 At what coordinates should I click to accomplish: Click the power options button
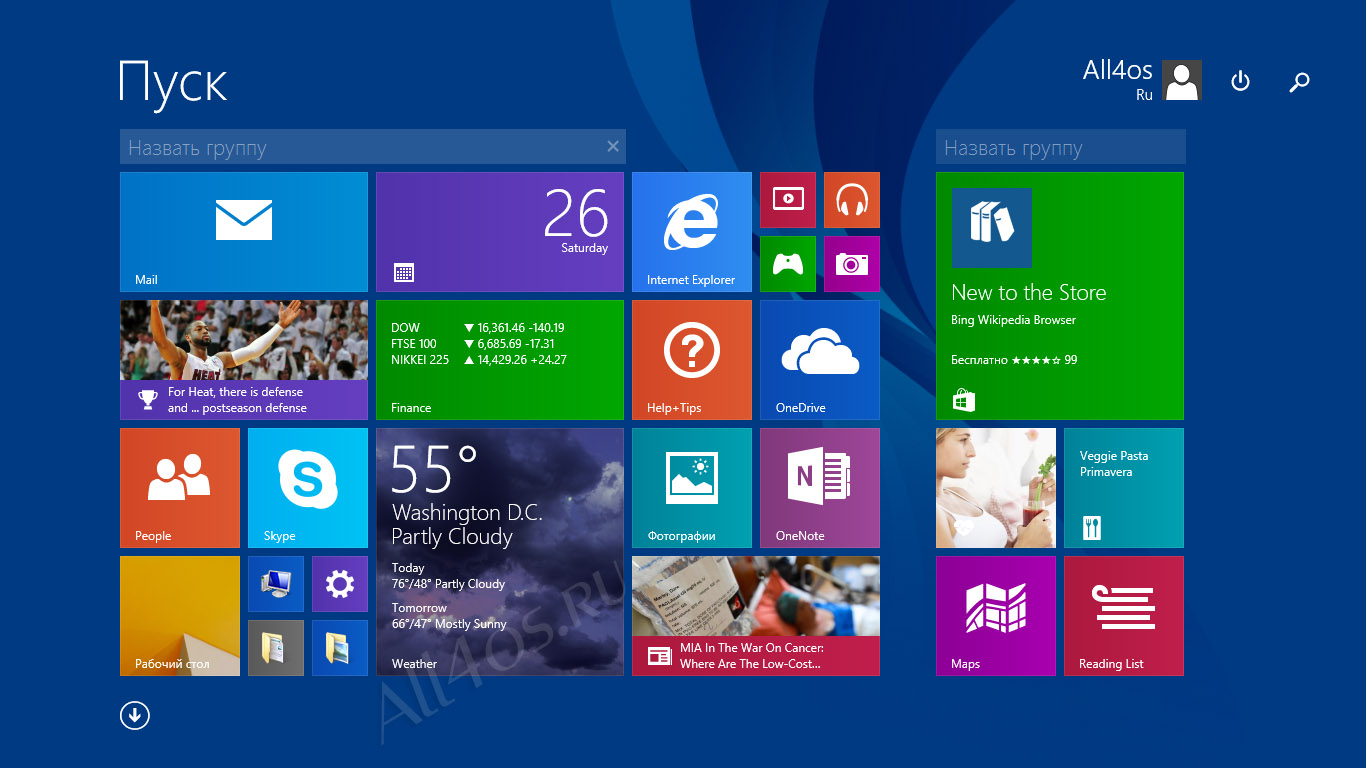coord(1240,81)
